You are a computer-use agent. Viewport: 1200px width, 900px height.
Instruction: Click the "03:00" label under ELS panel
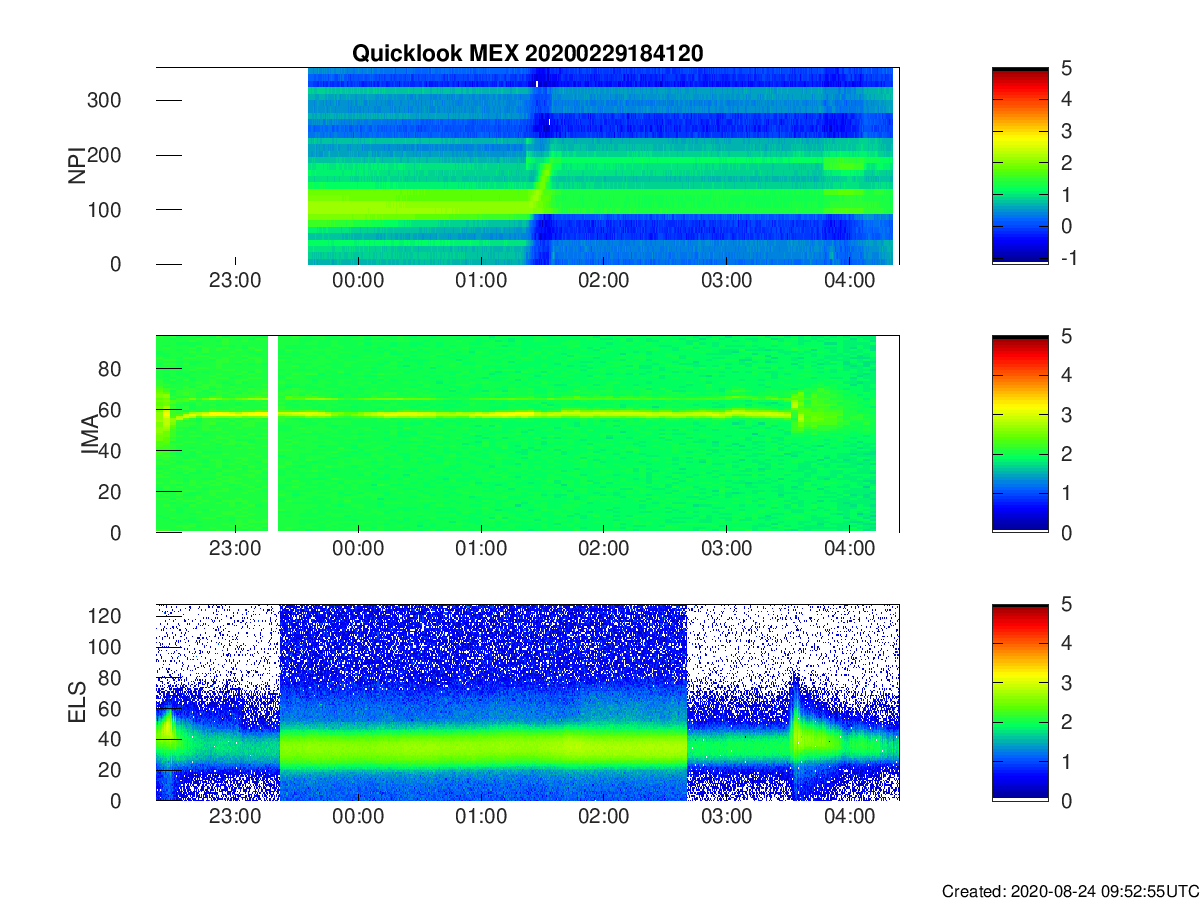(x=726, y=817)
